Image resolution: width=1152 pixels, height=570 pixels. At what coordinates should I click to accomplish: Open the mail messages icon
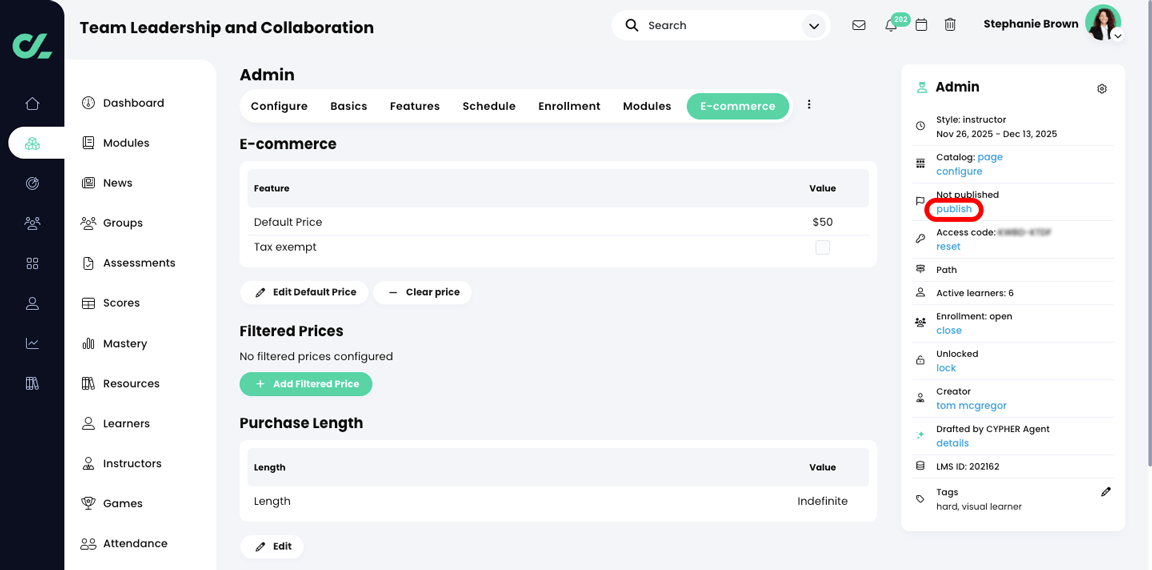coord(858,25)
